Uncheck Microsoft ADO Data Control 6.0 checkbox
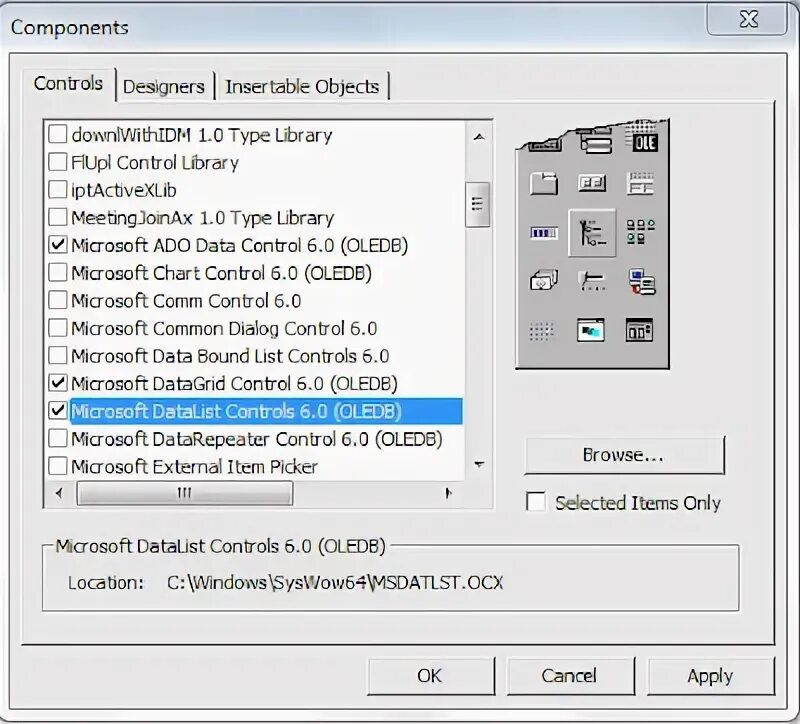 click(x=58, y=245)
